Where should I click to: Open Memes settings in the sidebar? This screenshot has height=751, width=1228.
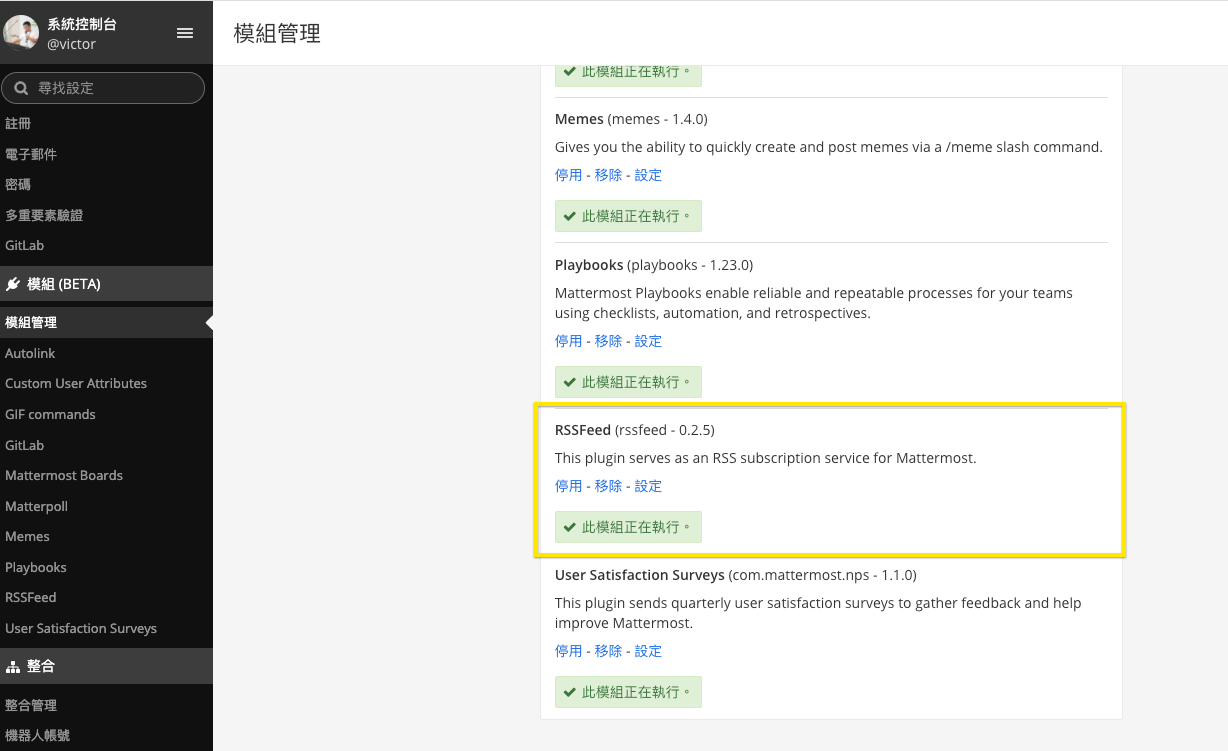pos(27,536)
